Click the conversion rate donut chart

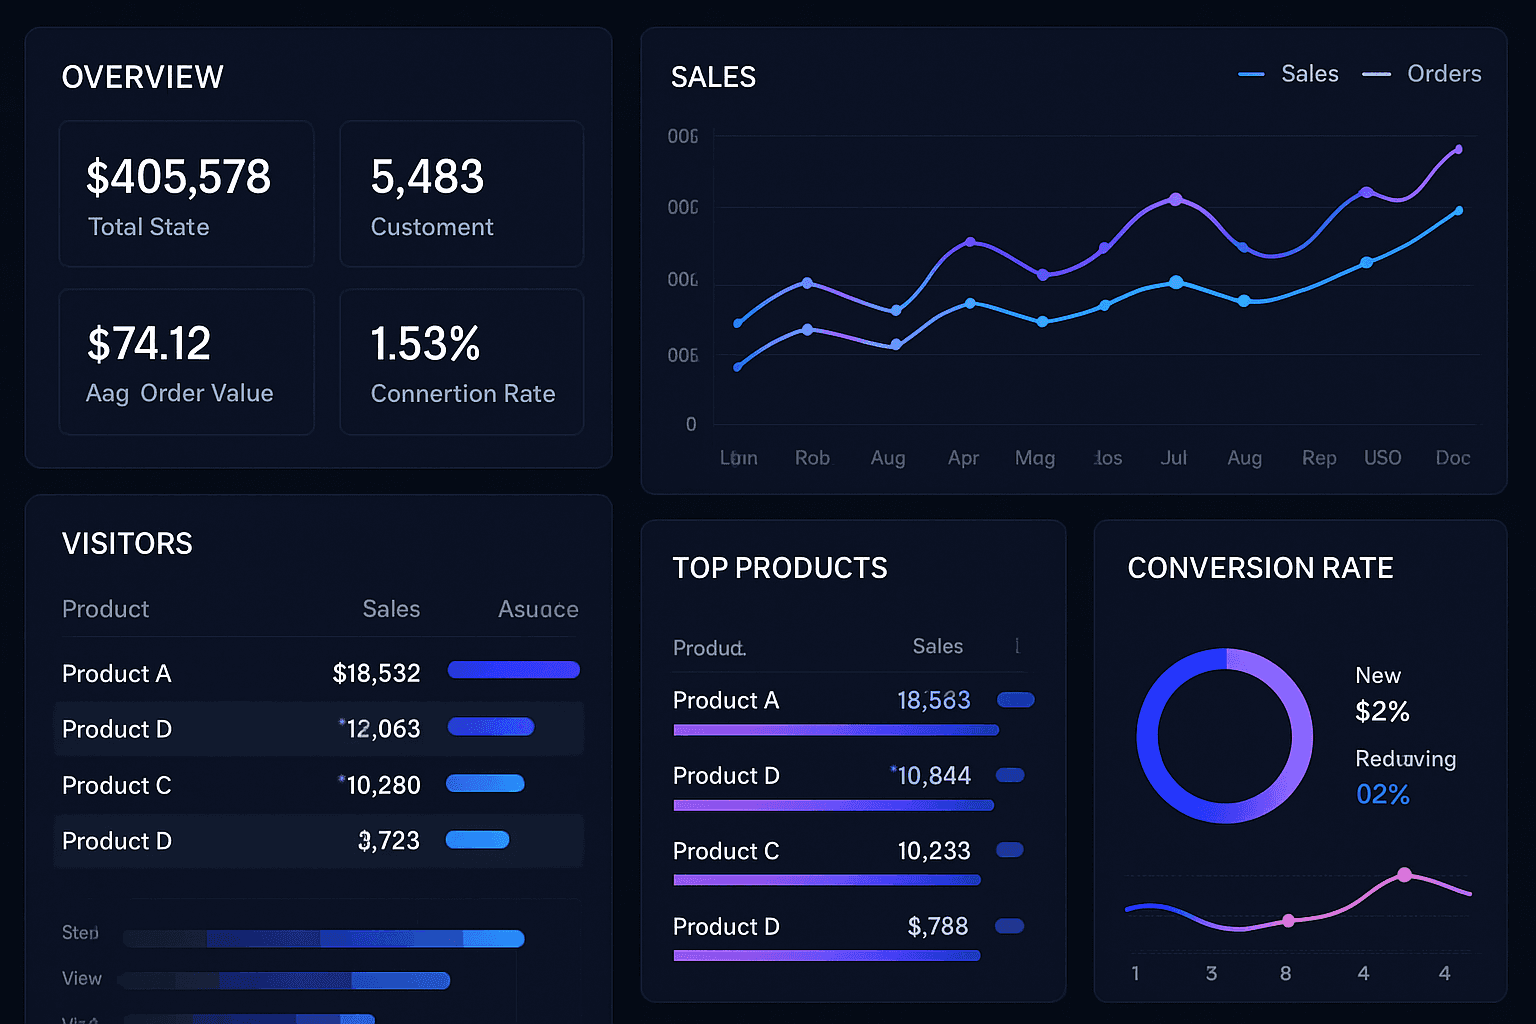[x=1225, y=736]
